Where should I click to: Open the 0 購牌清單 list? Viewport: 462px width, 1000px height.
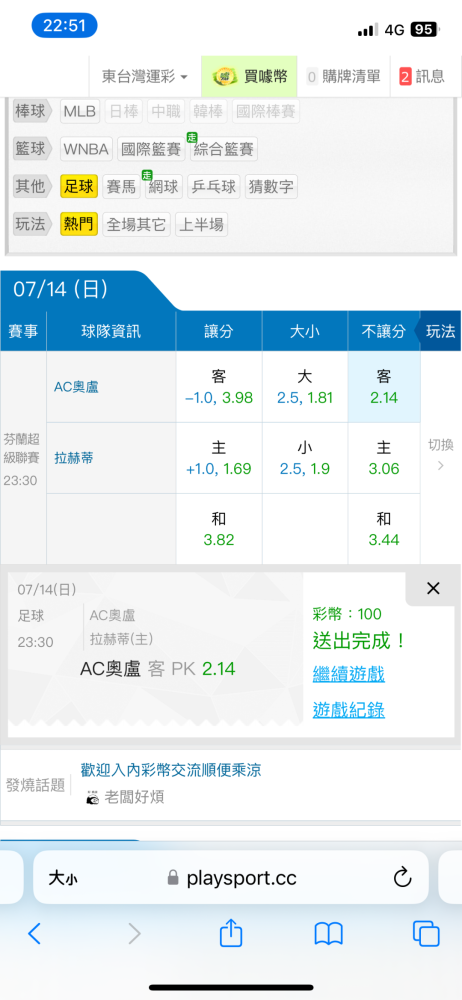(343, 77)
